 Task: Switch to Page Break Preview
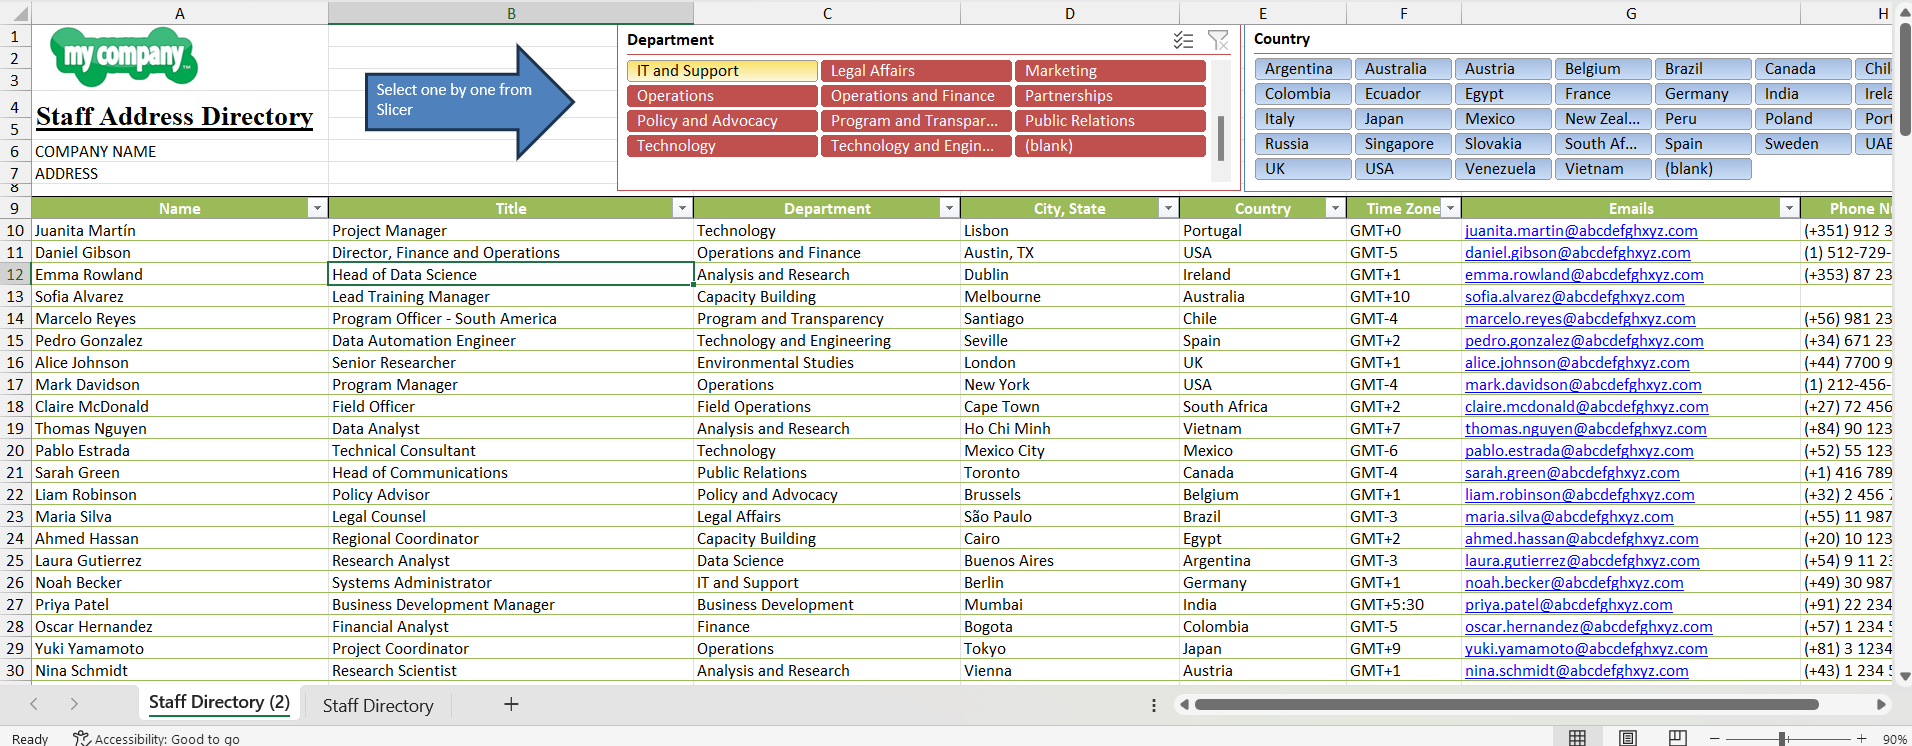(1678, 738)
